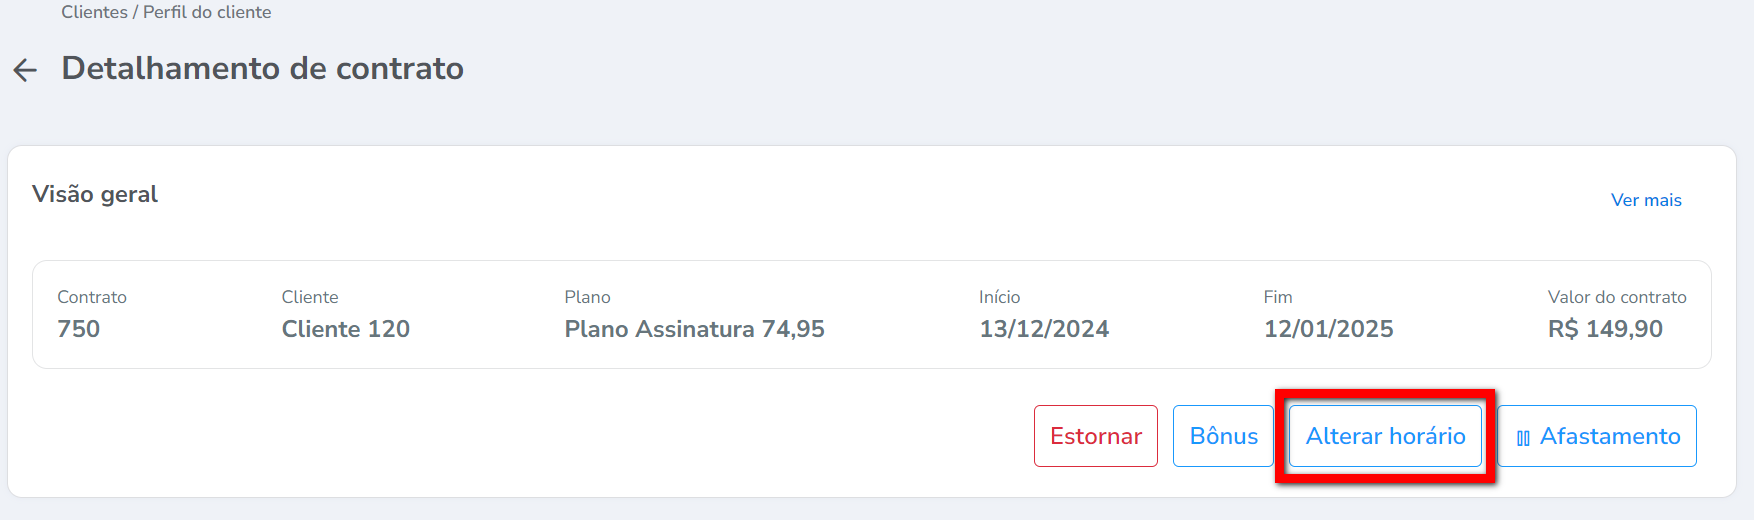The width and height of the screenshot is (1754, 520).
Task: Click the Plano field label
Action: tap(587, 297)
